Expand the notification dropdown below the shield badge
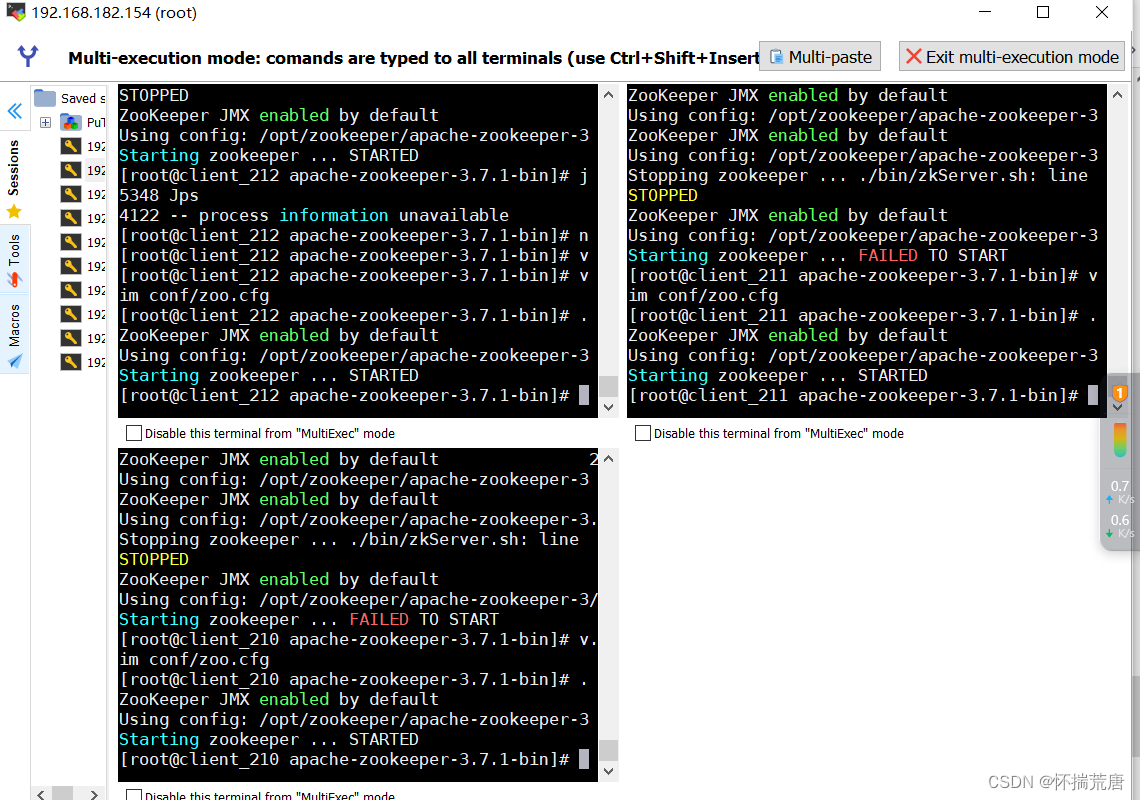 click(1120, 409)
